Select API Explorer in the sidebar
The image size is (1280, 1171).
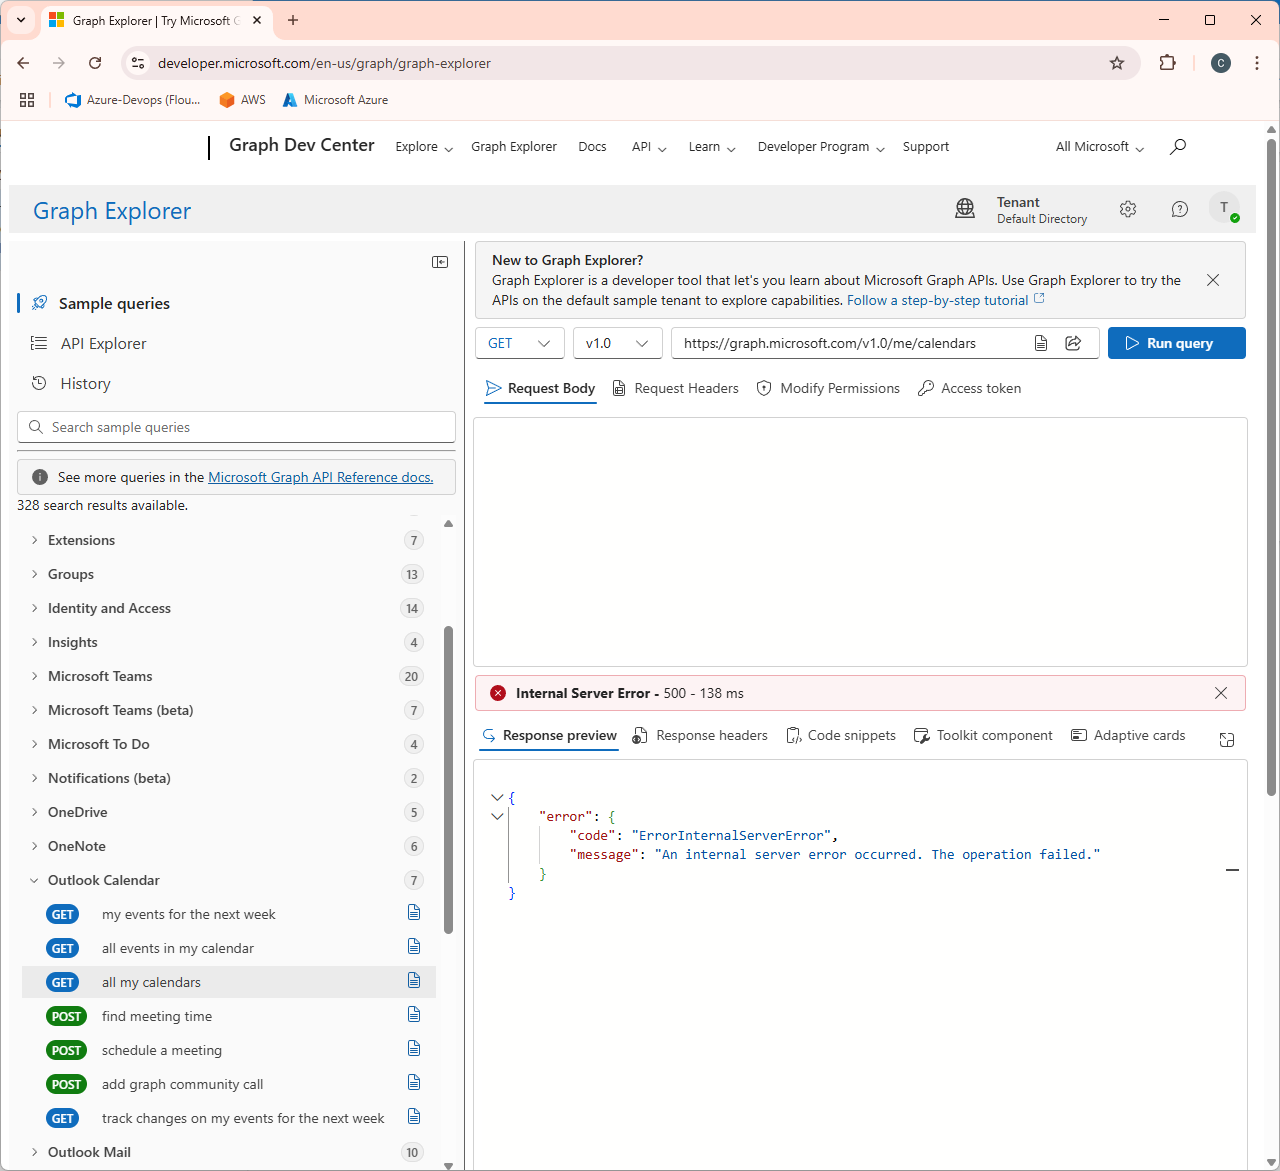click(x=103, y=343)
